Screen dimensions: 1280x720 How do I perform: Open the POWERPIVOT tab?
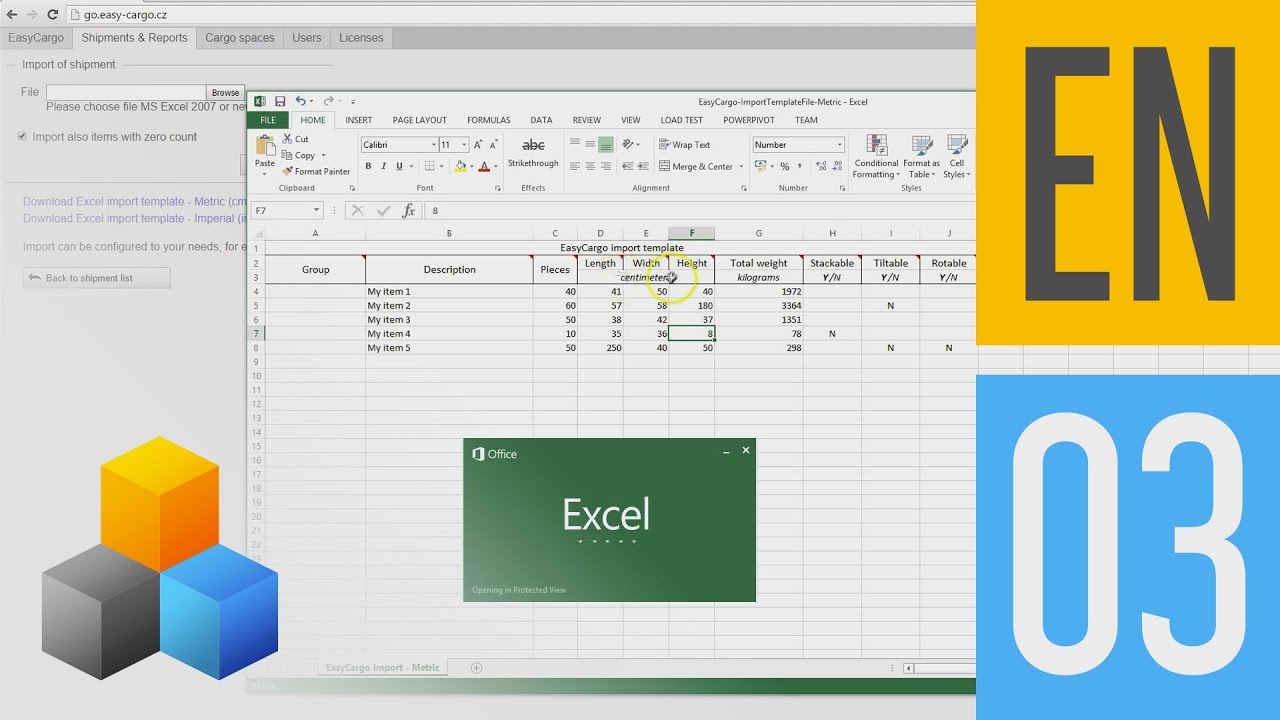pos(749,120)
